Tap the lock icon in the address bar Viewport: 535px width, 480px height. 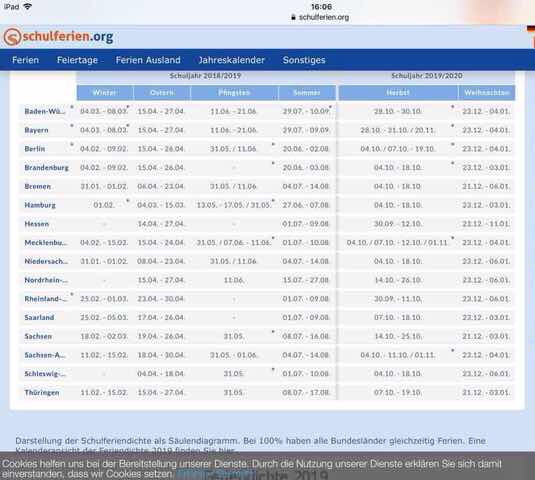point(293,17)
